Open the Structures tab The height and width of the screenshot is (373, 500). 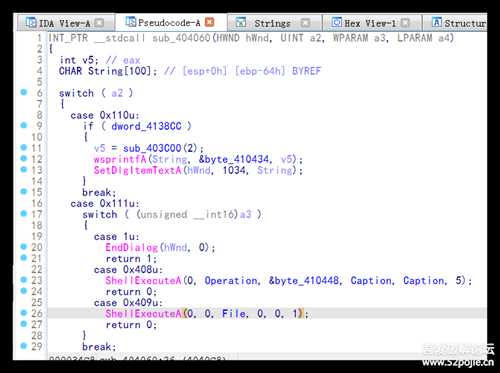pyautogui.click(x=459, y=23)
